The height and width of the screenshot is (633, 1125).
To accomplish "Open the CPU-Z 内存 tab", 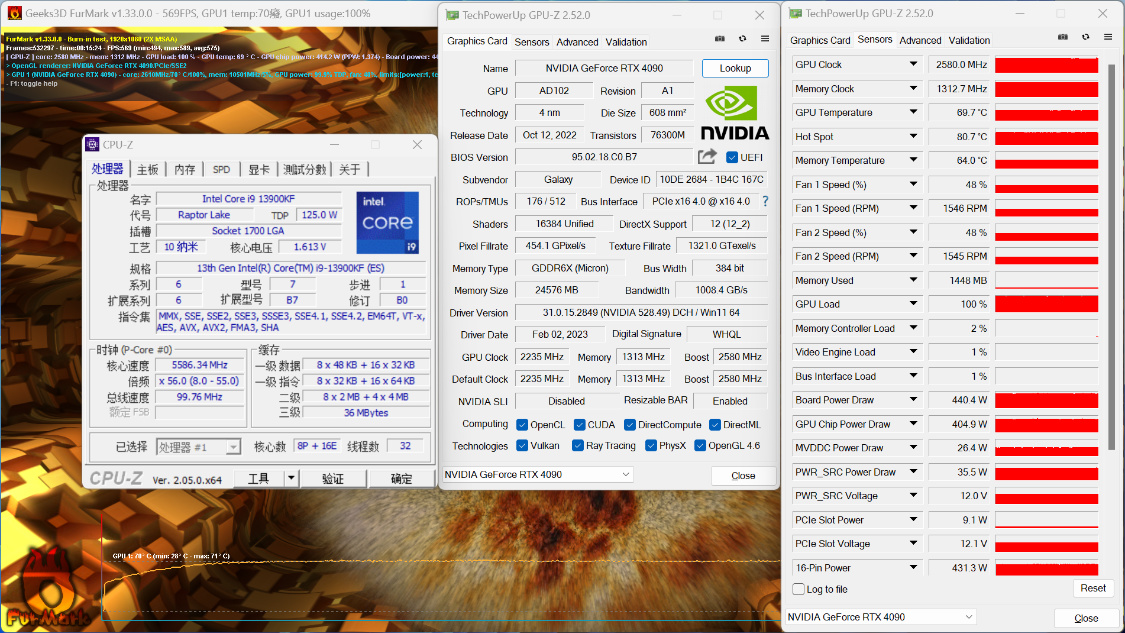I will pos(184,169).
